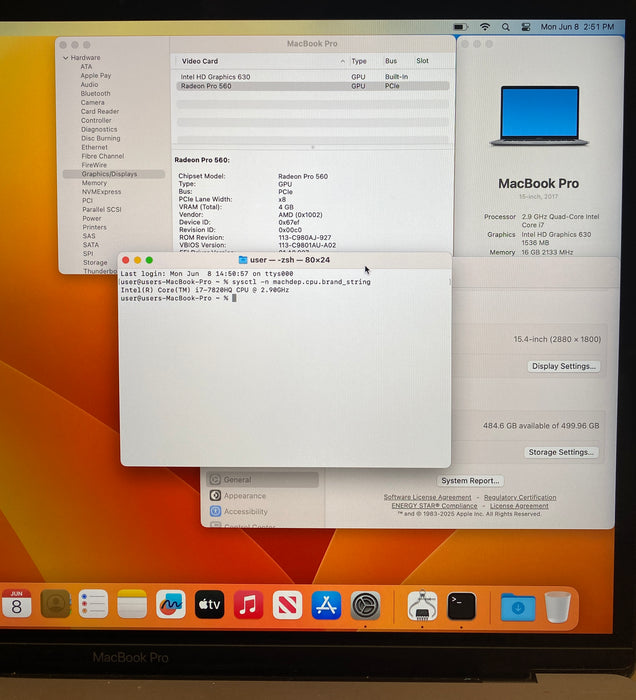The height and width of the screenshot is (700, 636).
Task: Open Spotlight search in menu bar
Action: point(506,27)
